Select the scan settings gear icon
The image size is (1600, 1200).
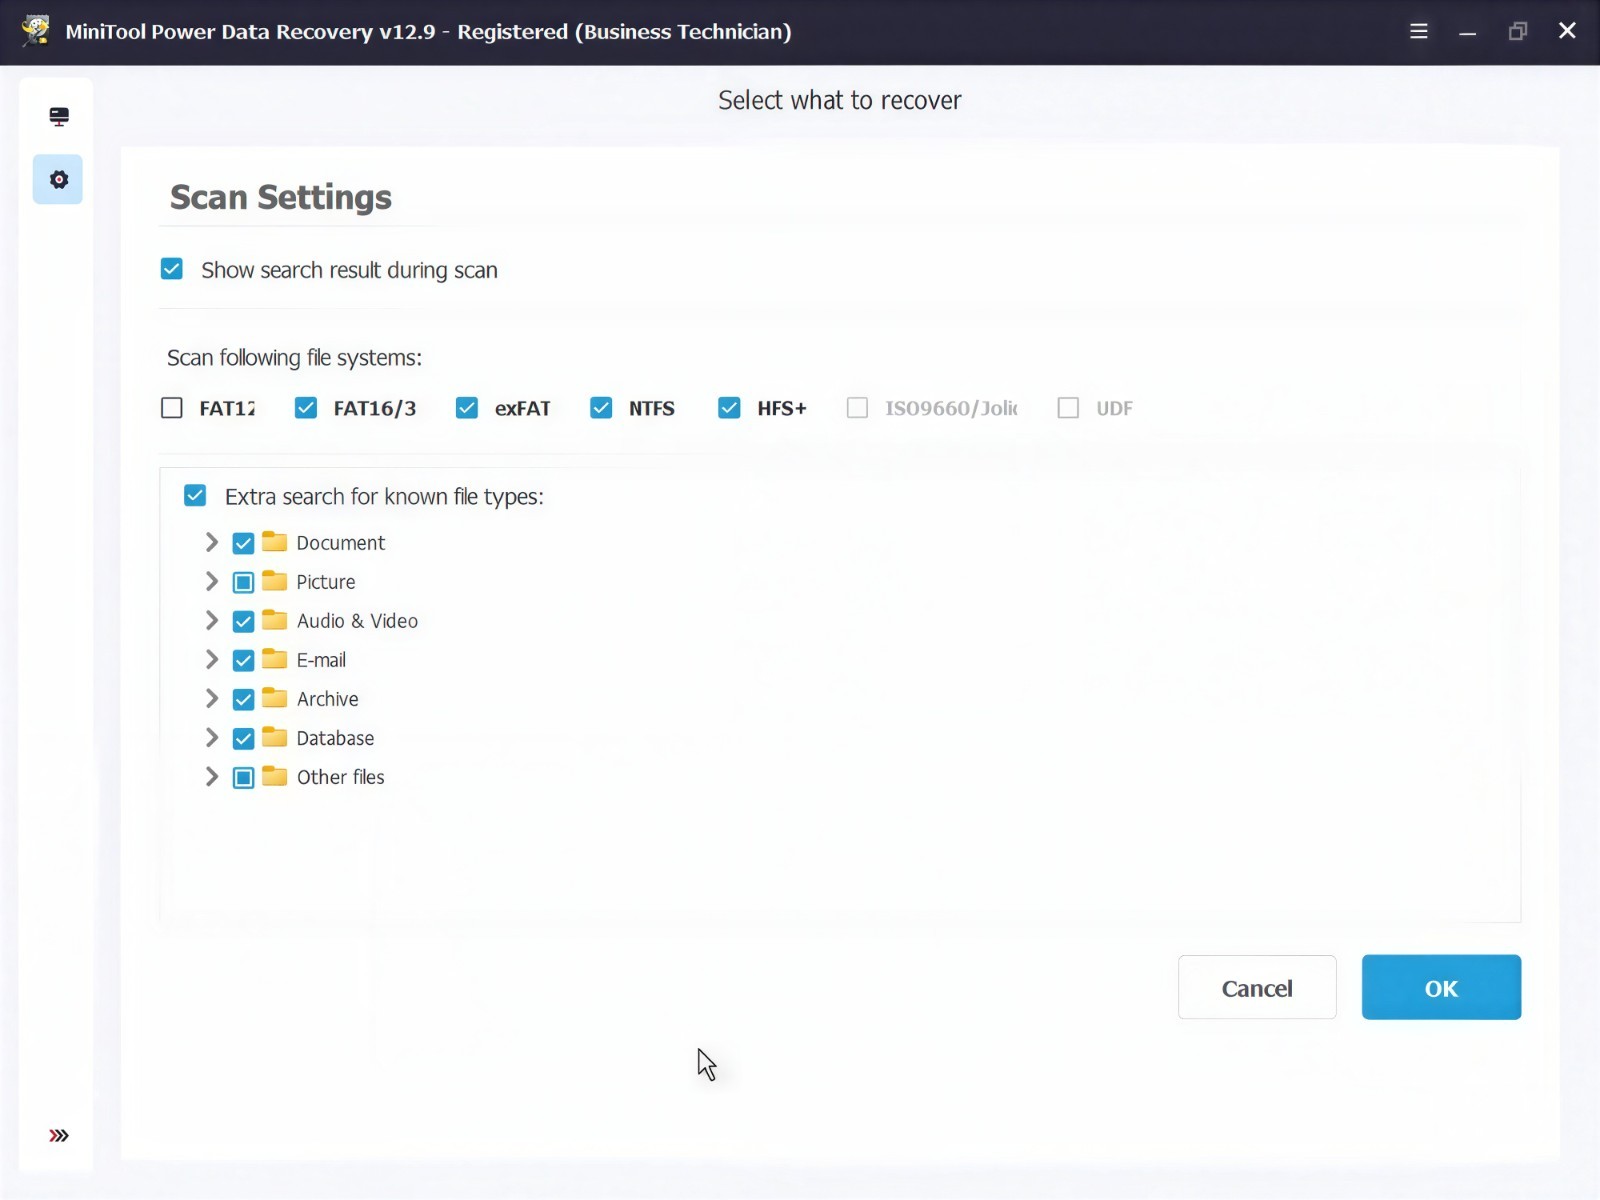tap(58, 180)
